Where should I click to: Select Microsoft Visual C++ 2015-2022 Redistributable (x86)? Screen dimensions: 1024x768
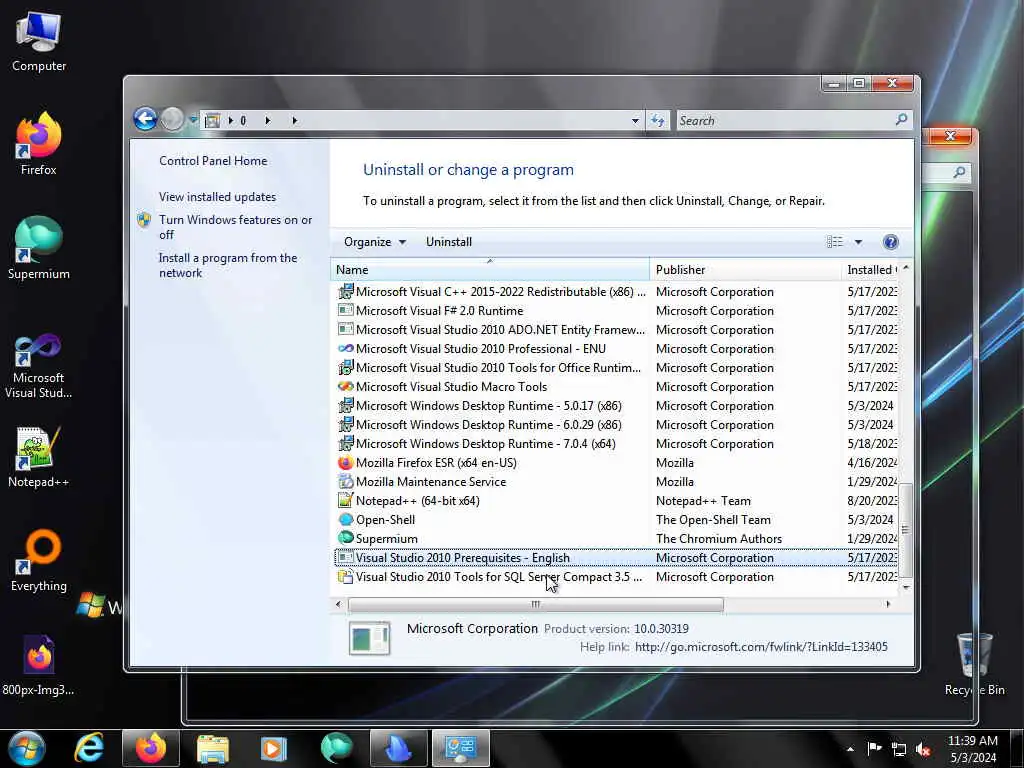[x=616, y=292]
